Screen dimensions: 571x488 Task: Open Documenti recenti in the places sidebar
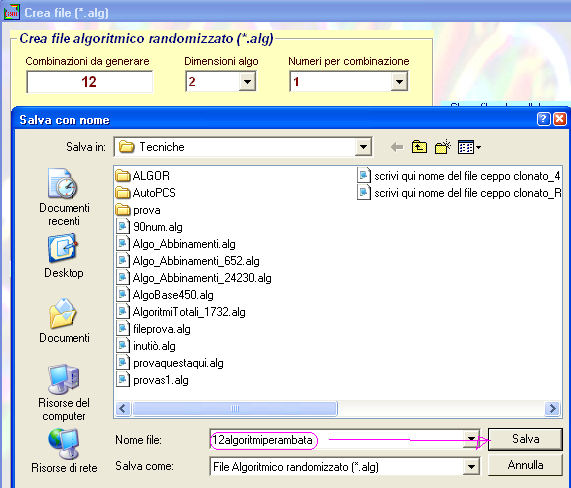(x=64, y=197)
